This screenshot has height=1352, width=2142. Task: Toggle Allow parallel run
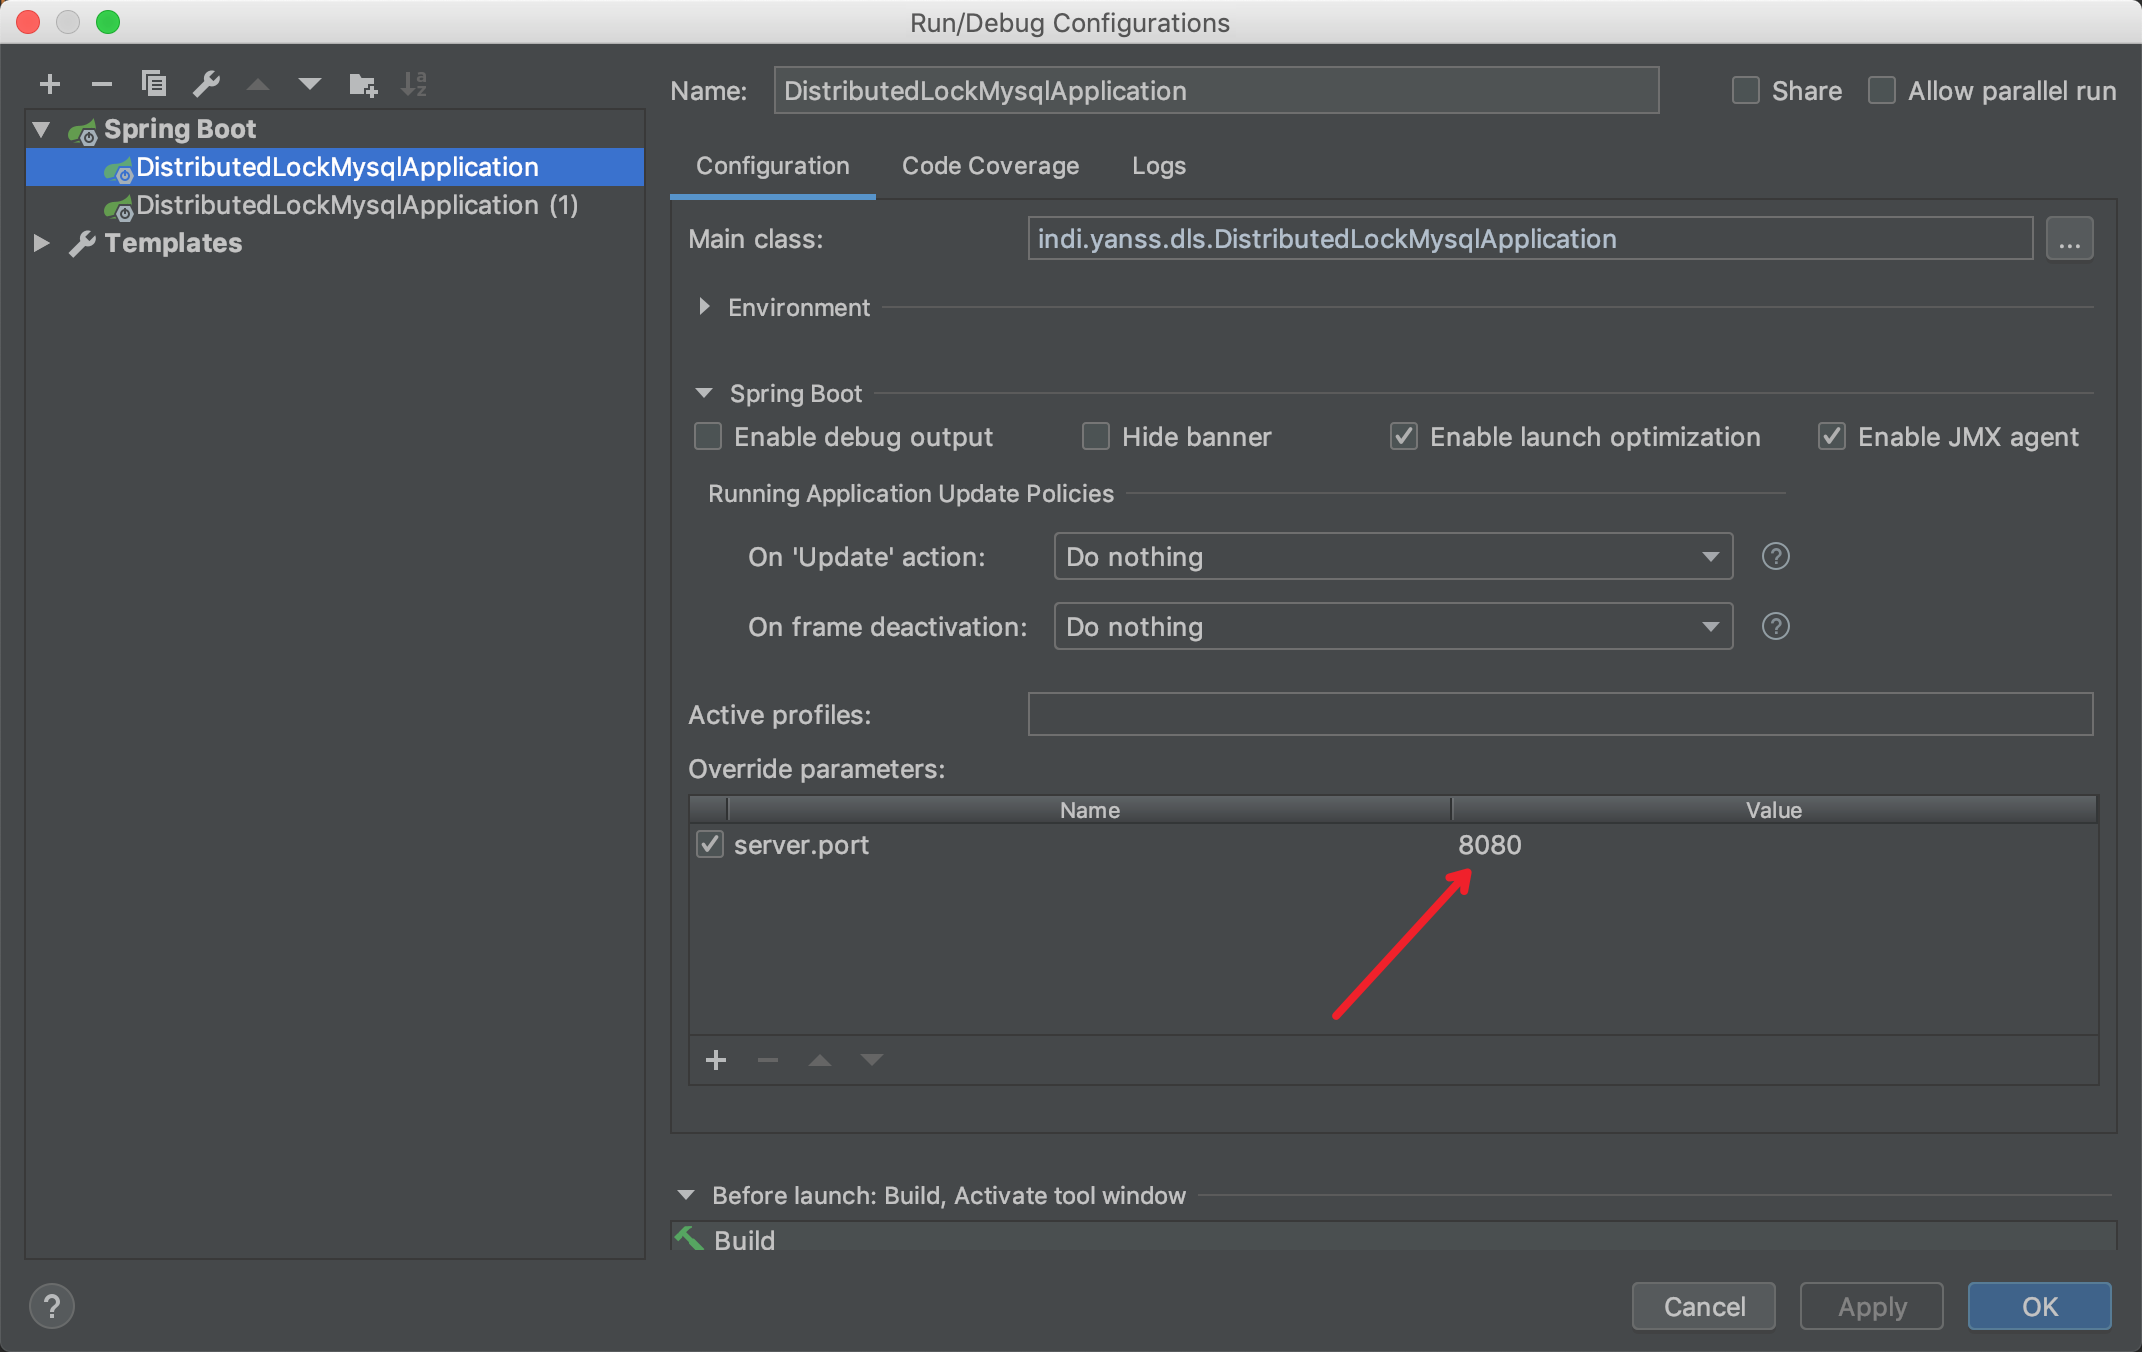[1882, 91]
